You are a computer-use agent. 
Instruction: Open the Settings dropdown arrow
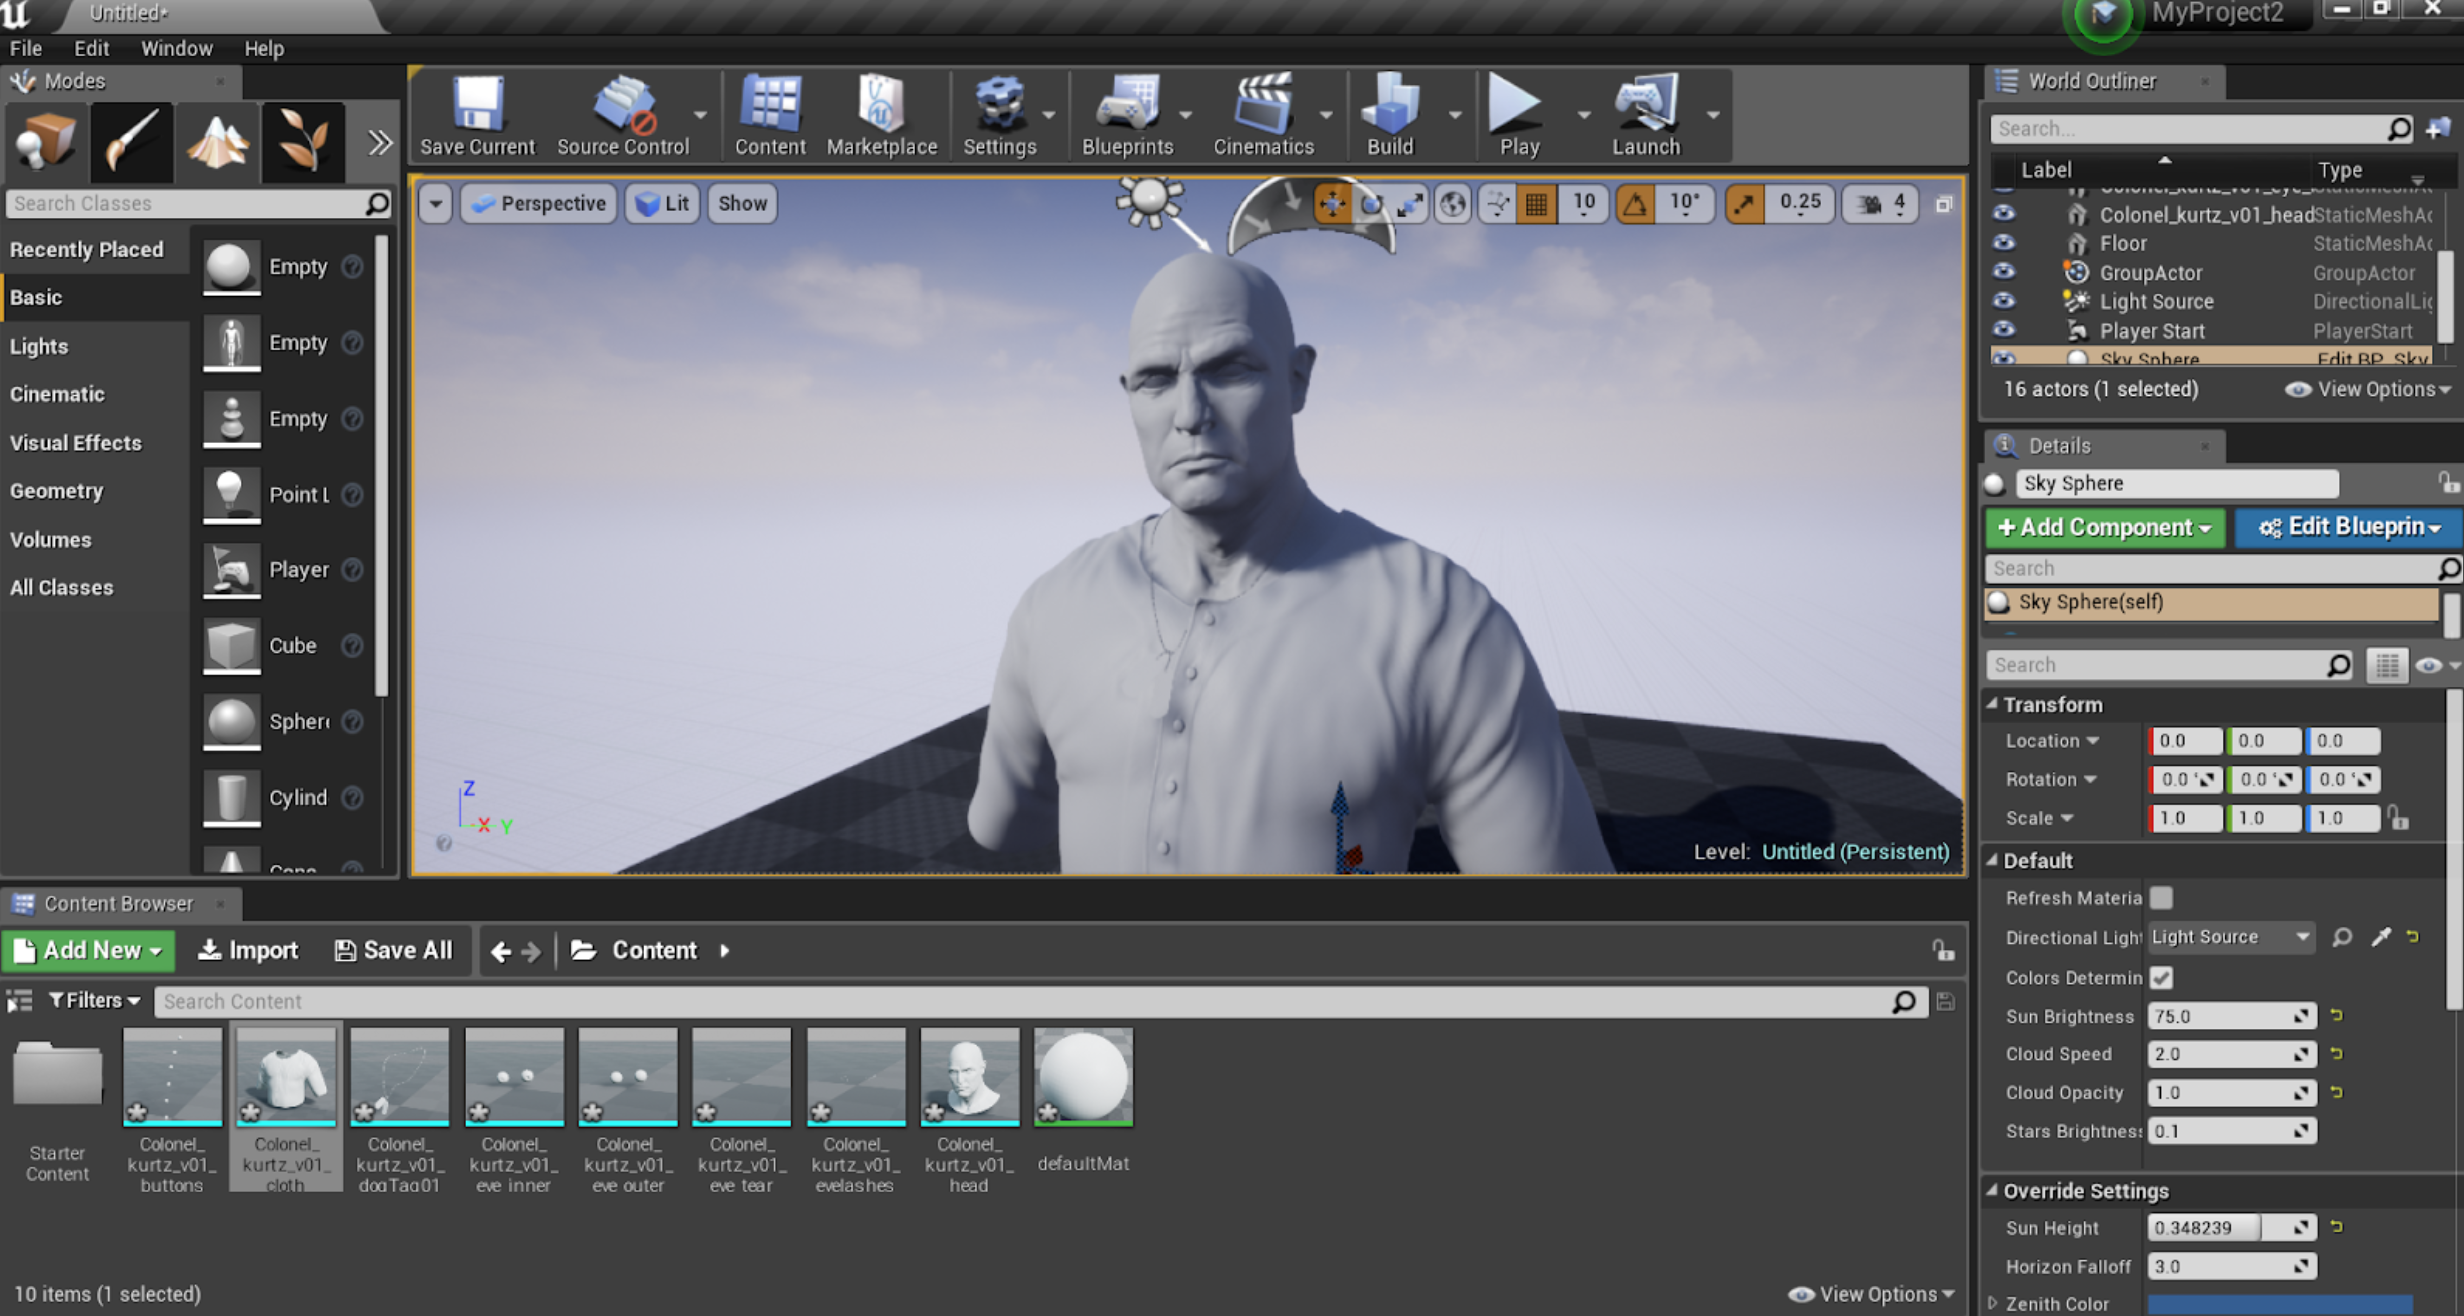coord(1049,115)
